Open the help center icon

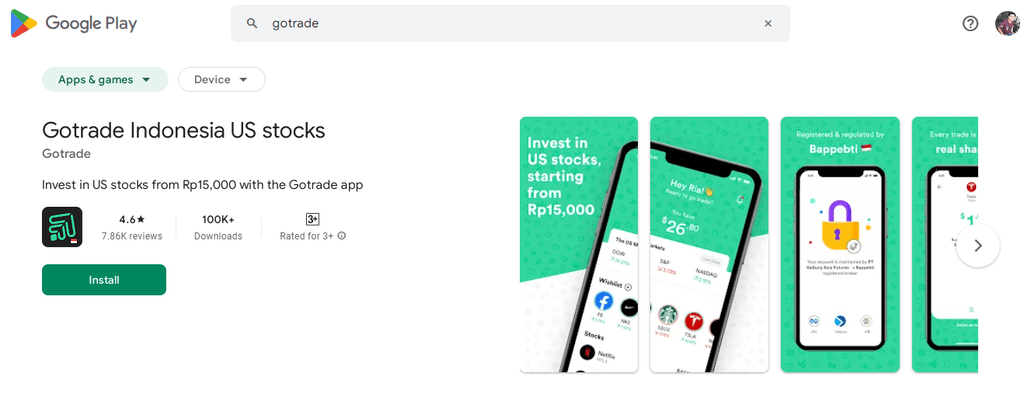(x=970, y=24)
